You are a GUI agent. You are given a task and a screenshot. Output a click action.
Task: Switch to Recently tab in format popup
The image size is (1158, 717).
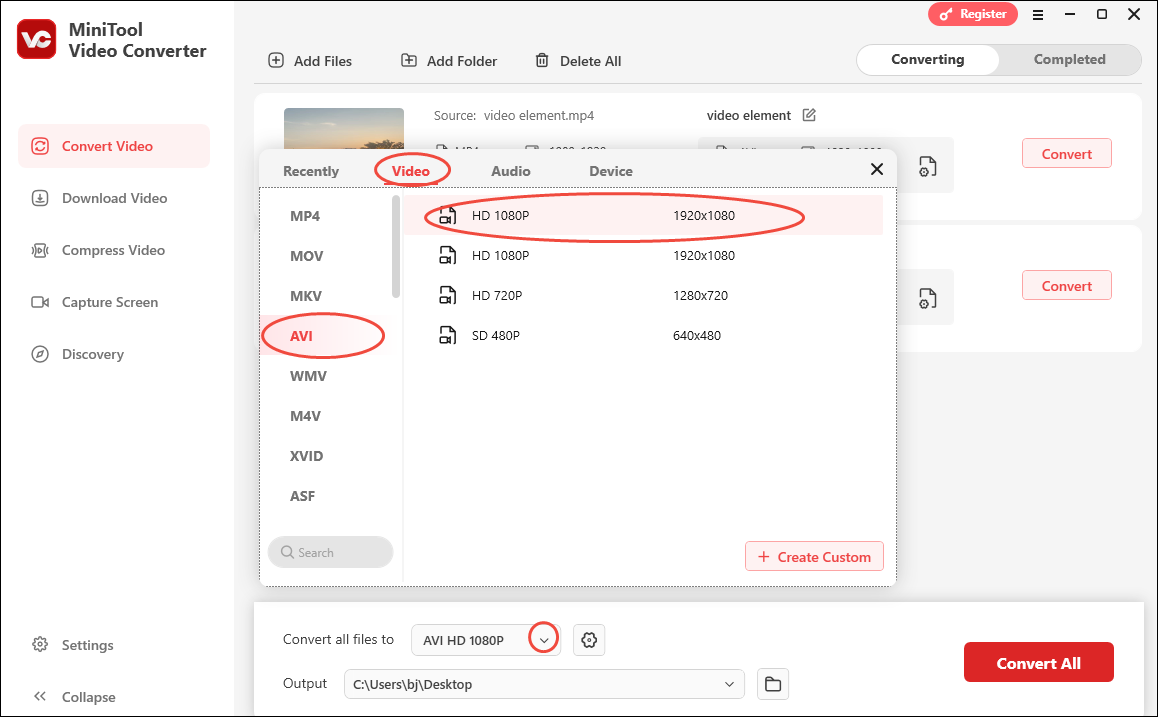[x=311, y=171]
